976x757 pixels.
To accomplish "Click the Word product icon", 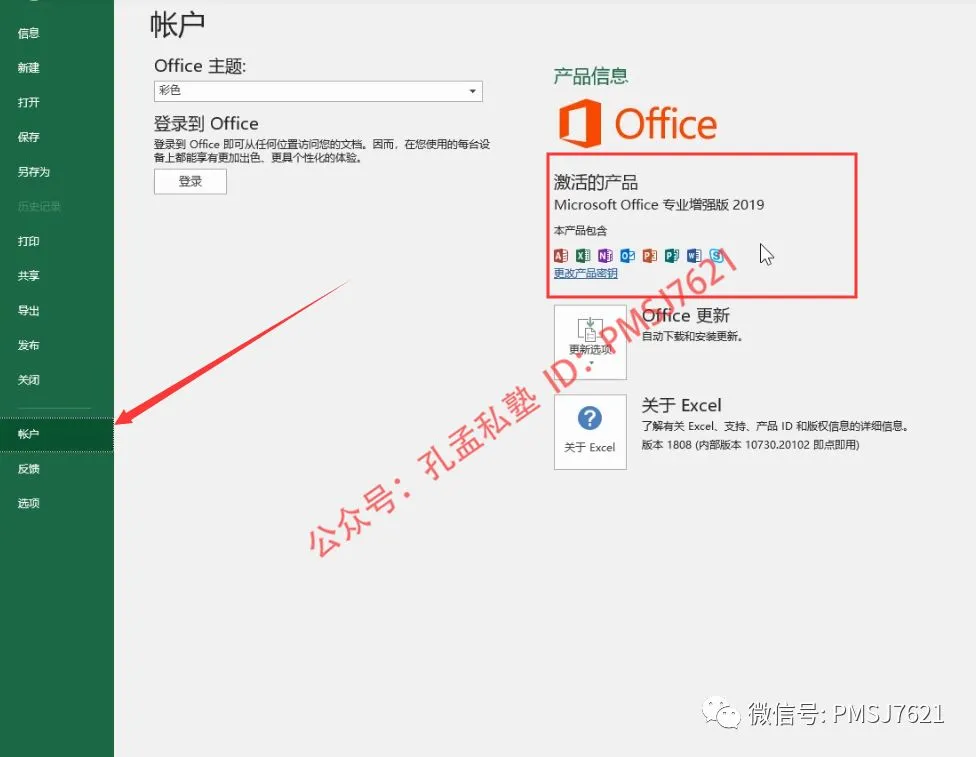I will 694,255.
